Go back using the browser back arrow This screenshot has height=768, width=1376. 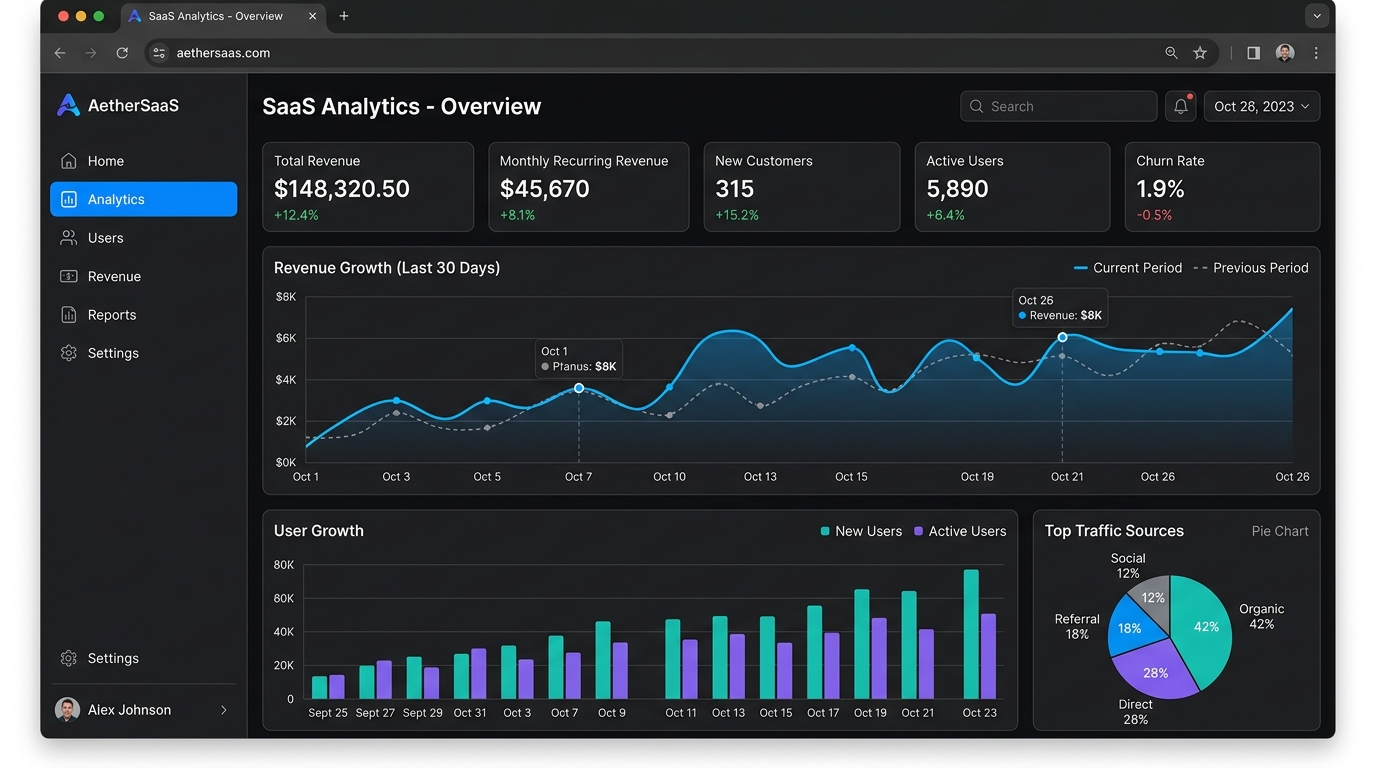pos(60,53)
